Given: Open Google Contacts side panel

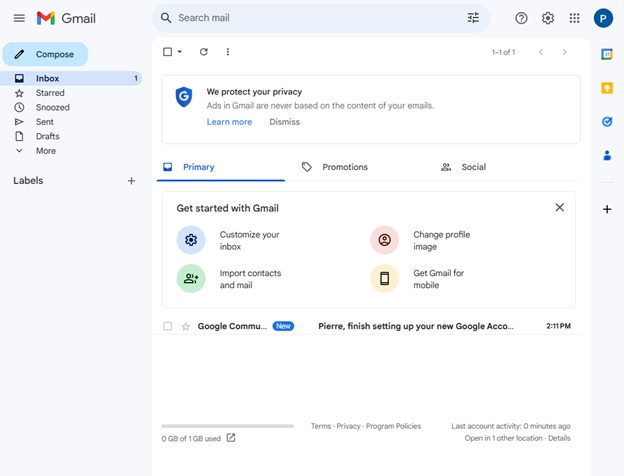Looking at the screenshot, I should pyautogui.click(x=606, y=155).
